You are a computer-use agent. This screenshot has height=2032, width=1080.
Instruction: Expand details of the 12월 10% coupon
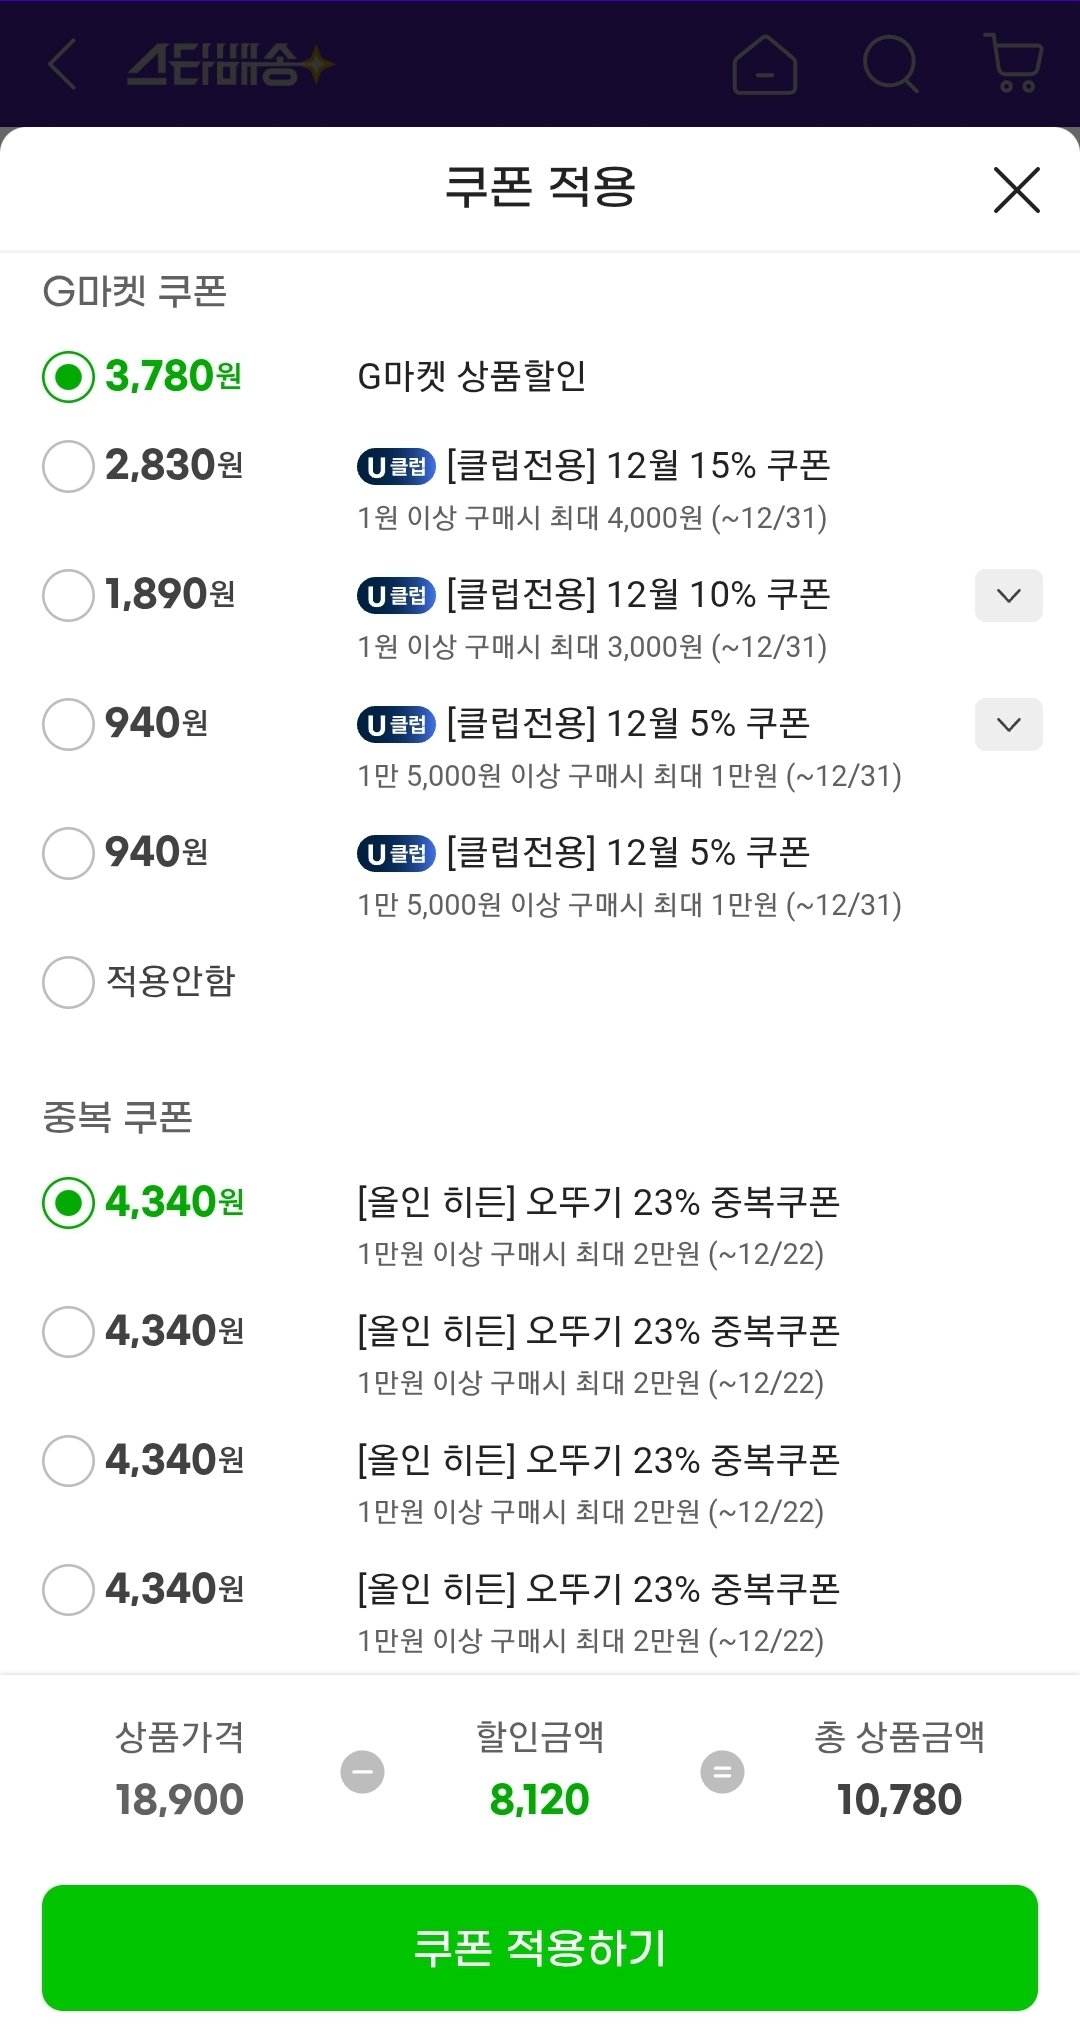pos(1008,595)
